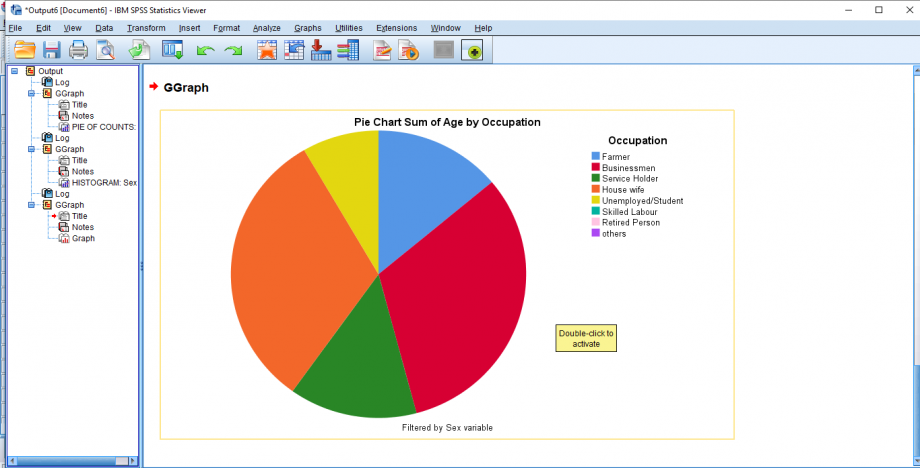Open Print Preview from the toolbar
920x468 pixels.
click(106, 50)
